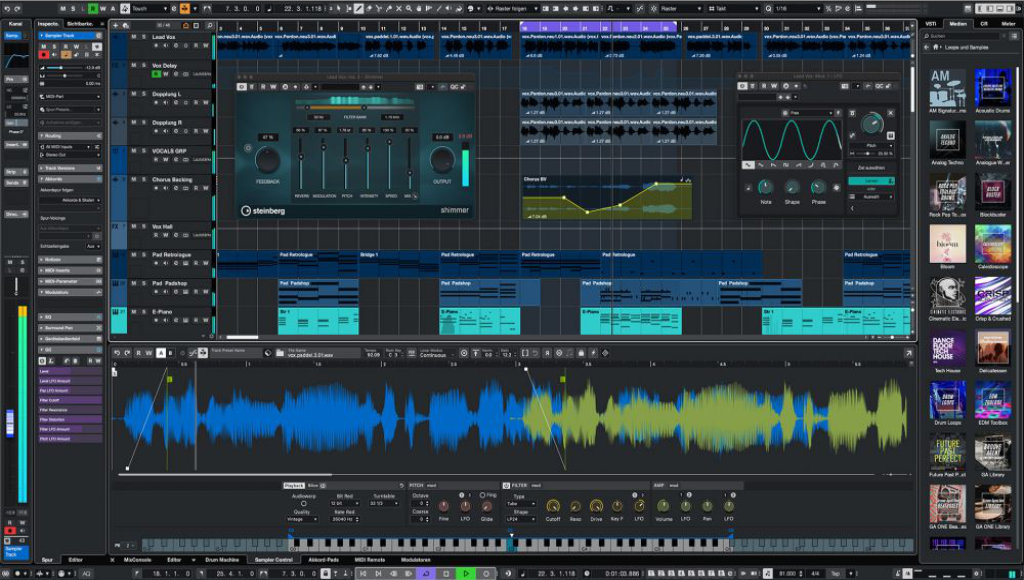Open the Akkord-Pads lower zone tab
1024x580 pixels.
pos(324,560)
